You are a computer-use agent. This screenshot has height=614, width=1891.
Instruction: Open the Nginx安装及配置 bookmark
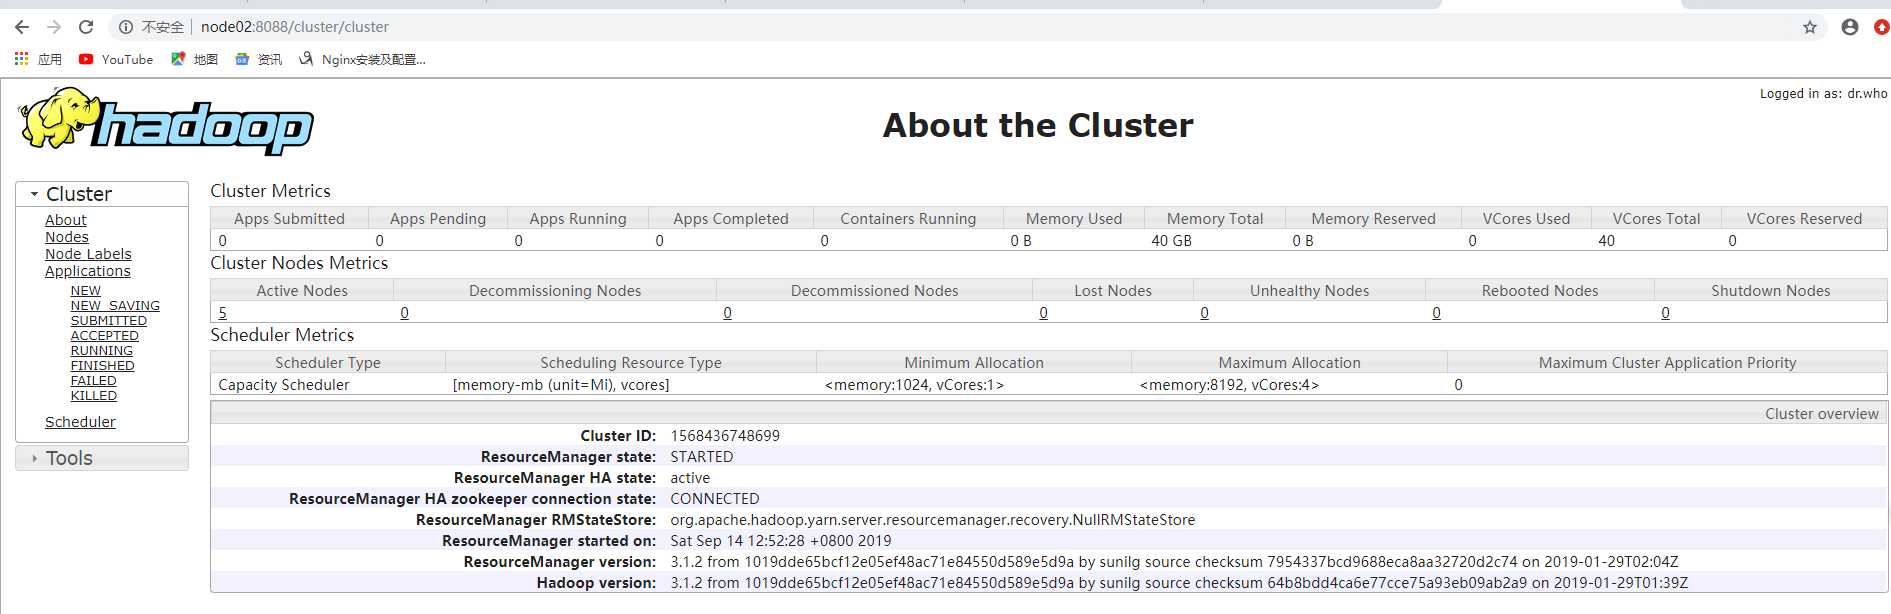(362, 59)
